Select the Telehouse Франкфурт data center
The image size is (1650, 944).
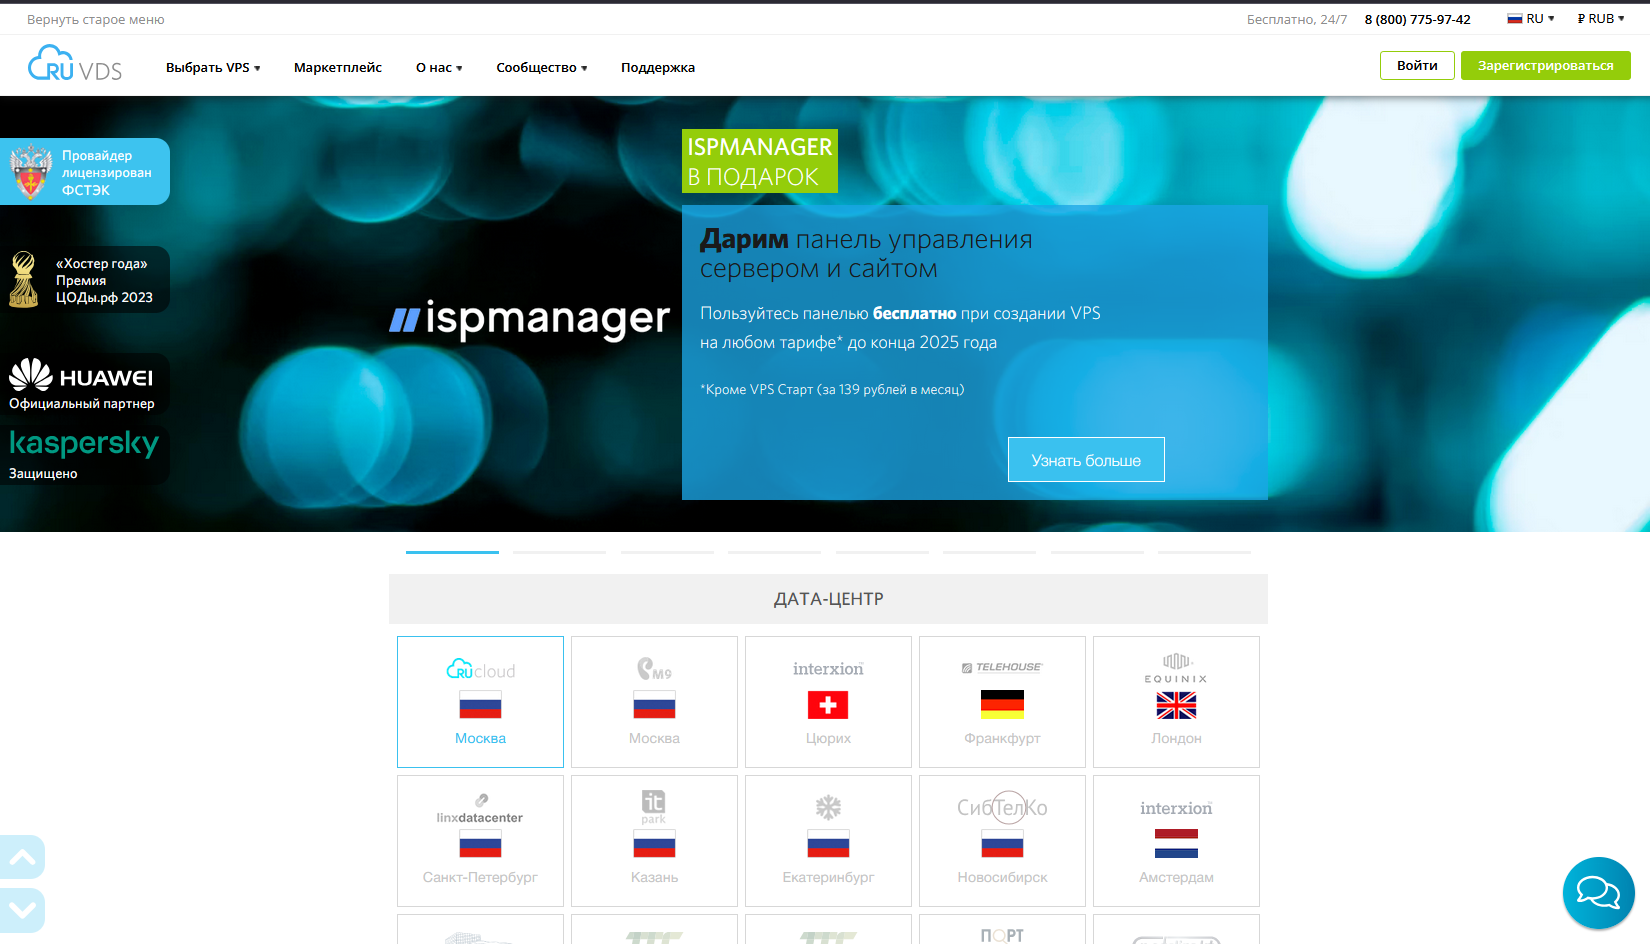click(1002, 702)
